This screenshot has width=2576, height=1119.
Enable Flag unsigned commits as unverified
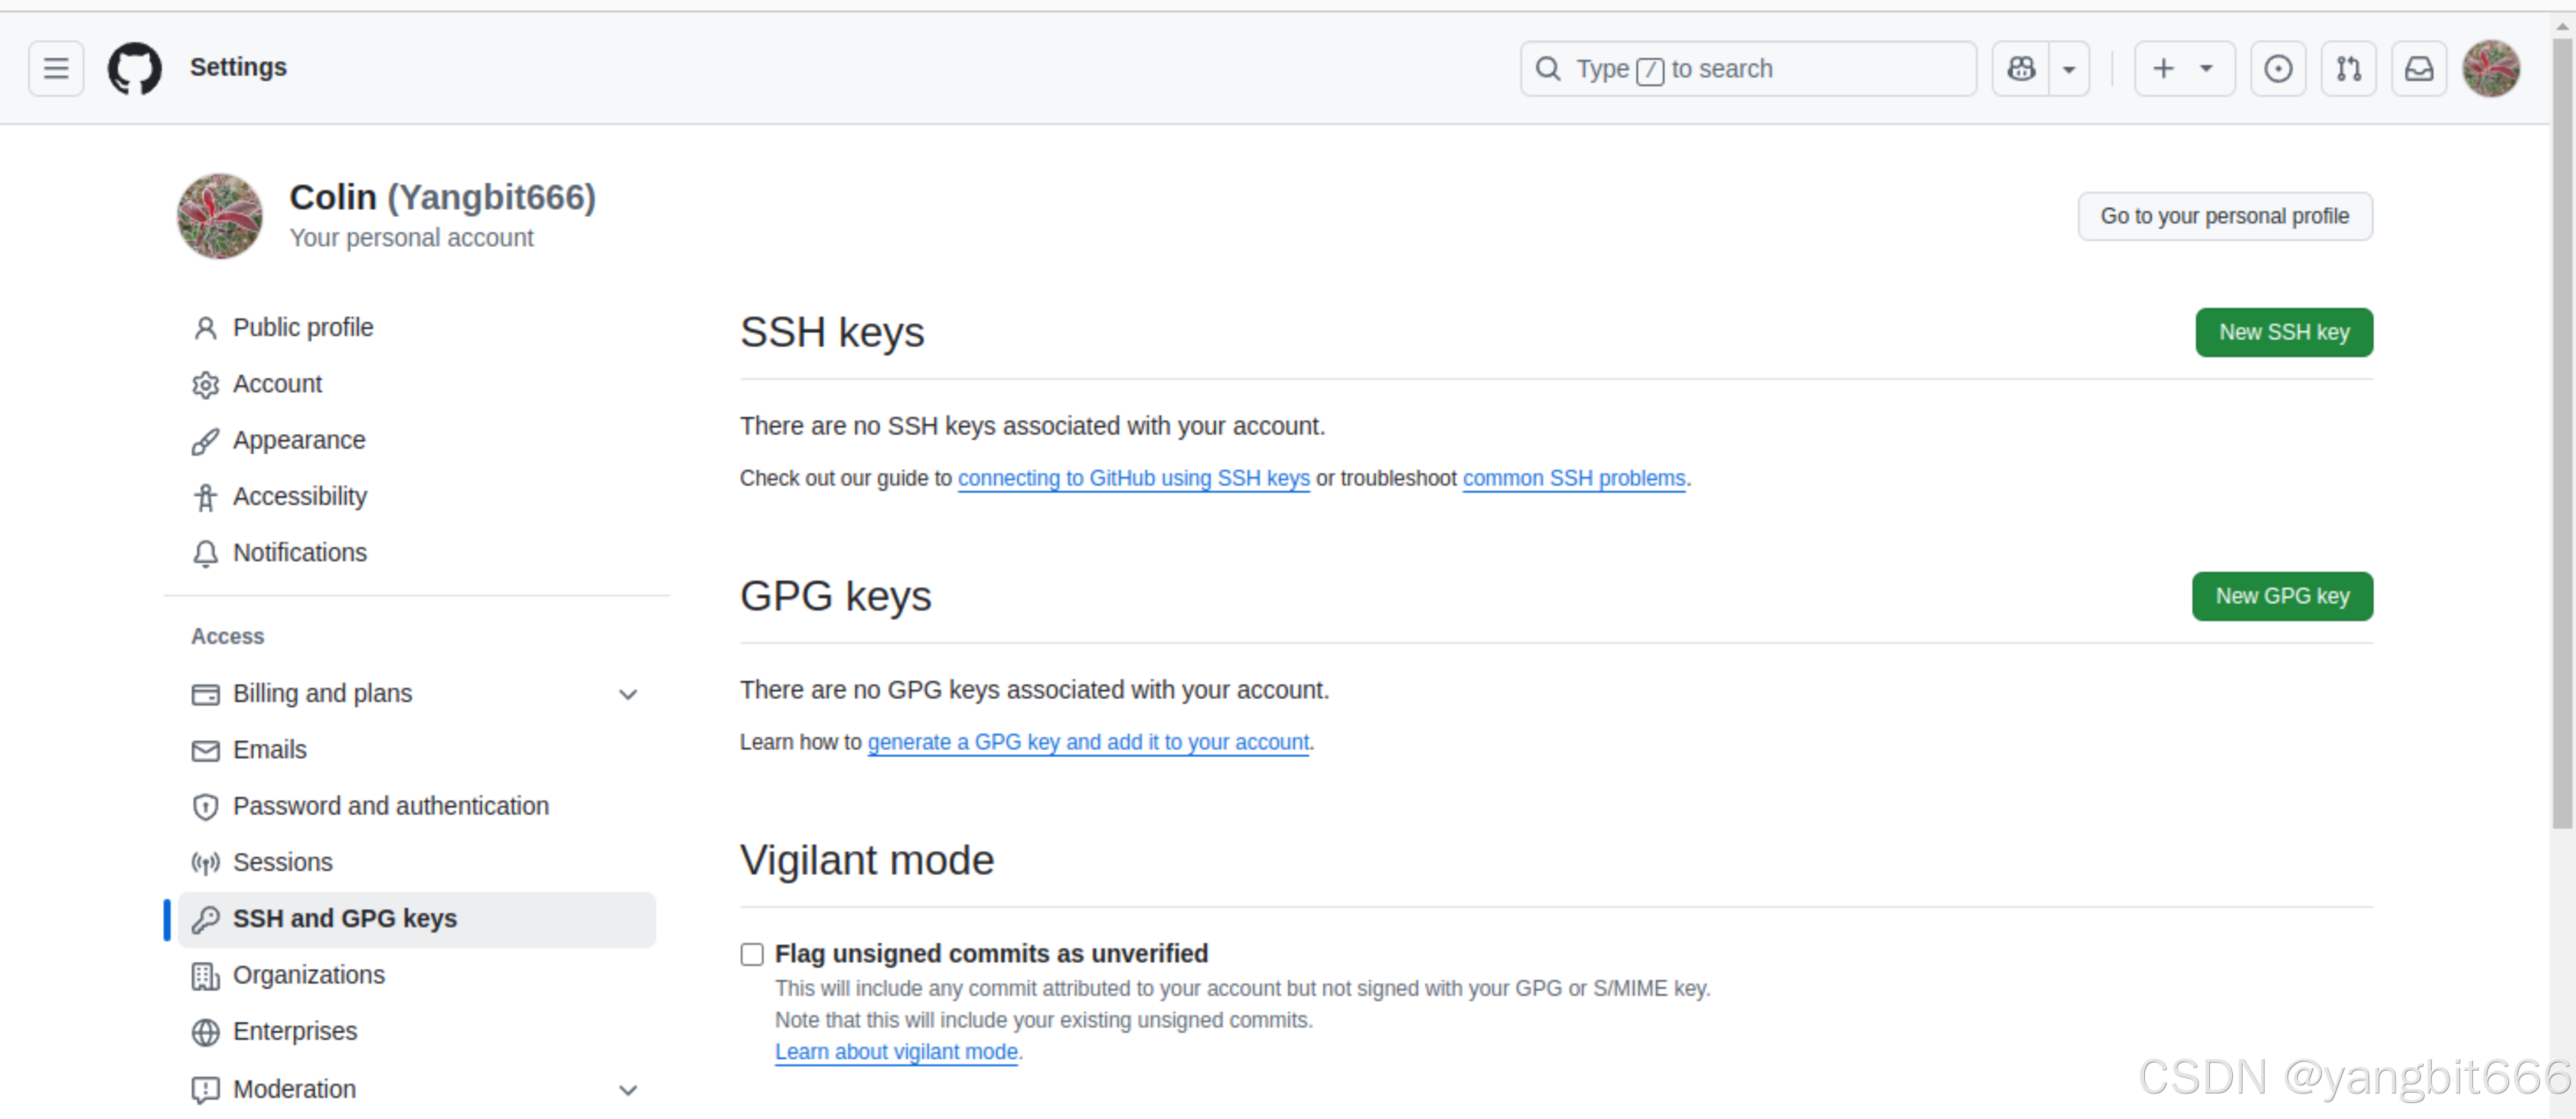click(x=752, y=954)
